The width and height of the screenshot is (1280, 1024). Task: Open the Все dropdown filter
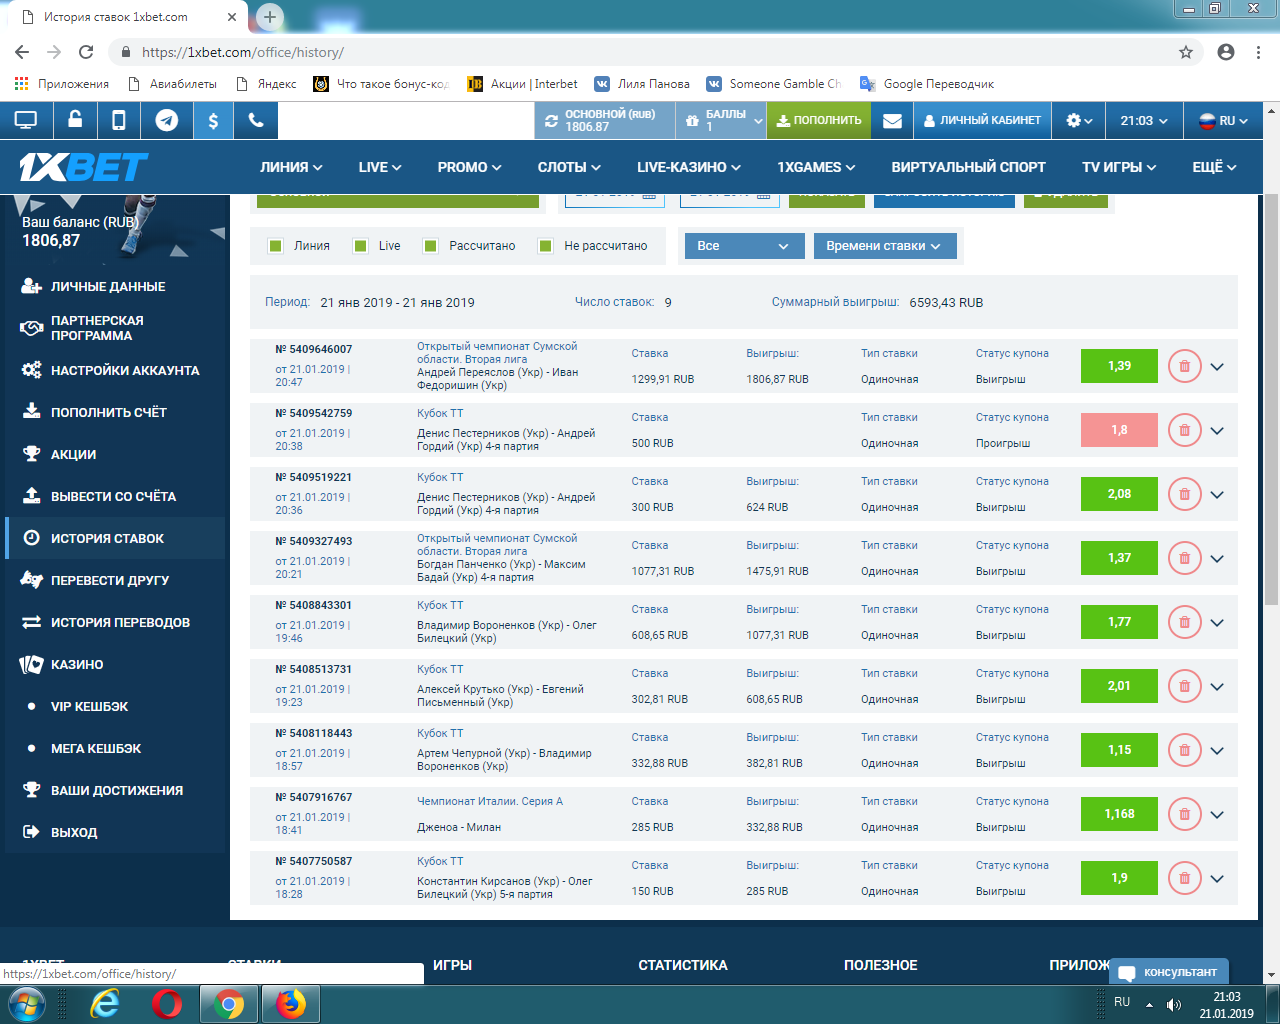pyautogui.click(x=743, y=246)
